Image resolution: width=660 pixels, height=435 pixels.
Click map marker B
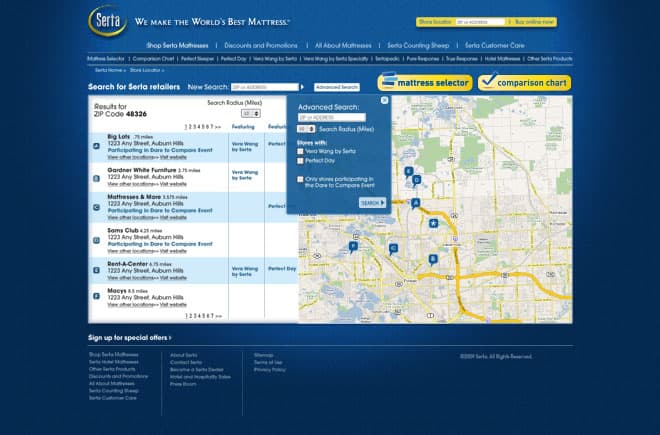(x=433, y=259)
